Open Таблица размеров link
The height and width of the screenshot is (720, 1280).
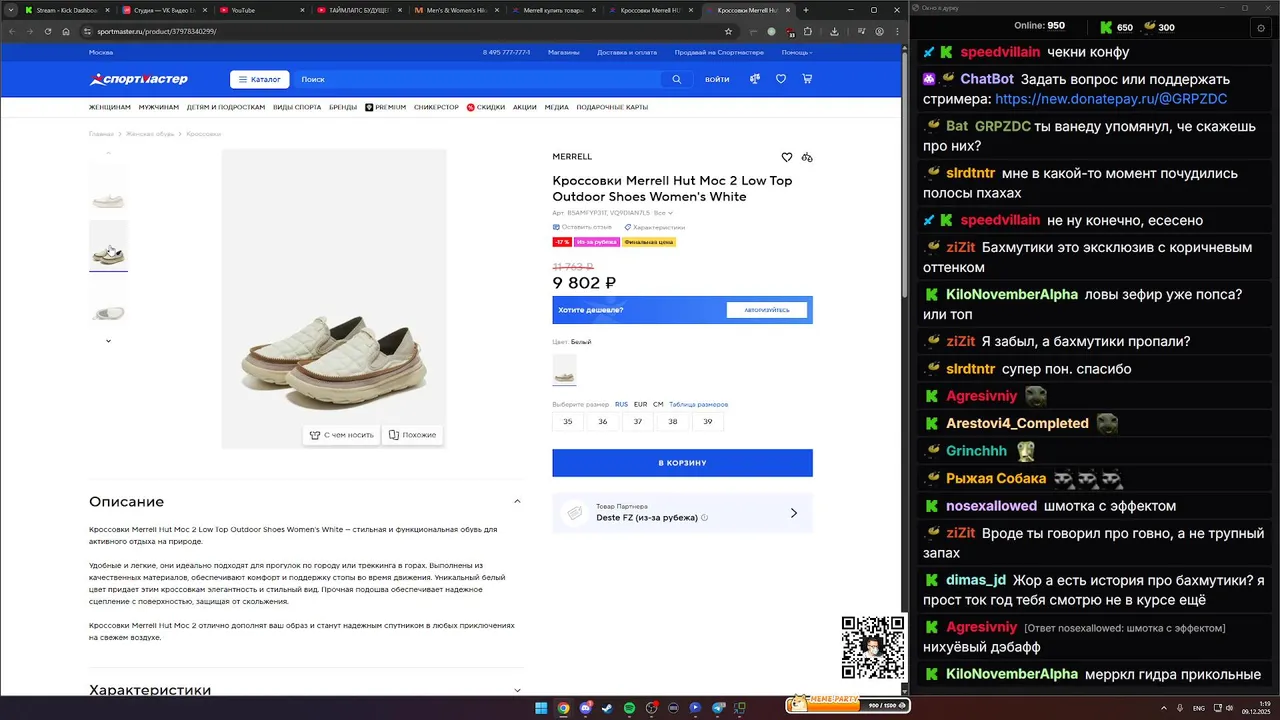698,405
